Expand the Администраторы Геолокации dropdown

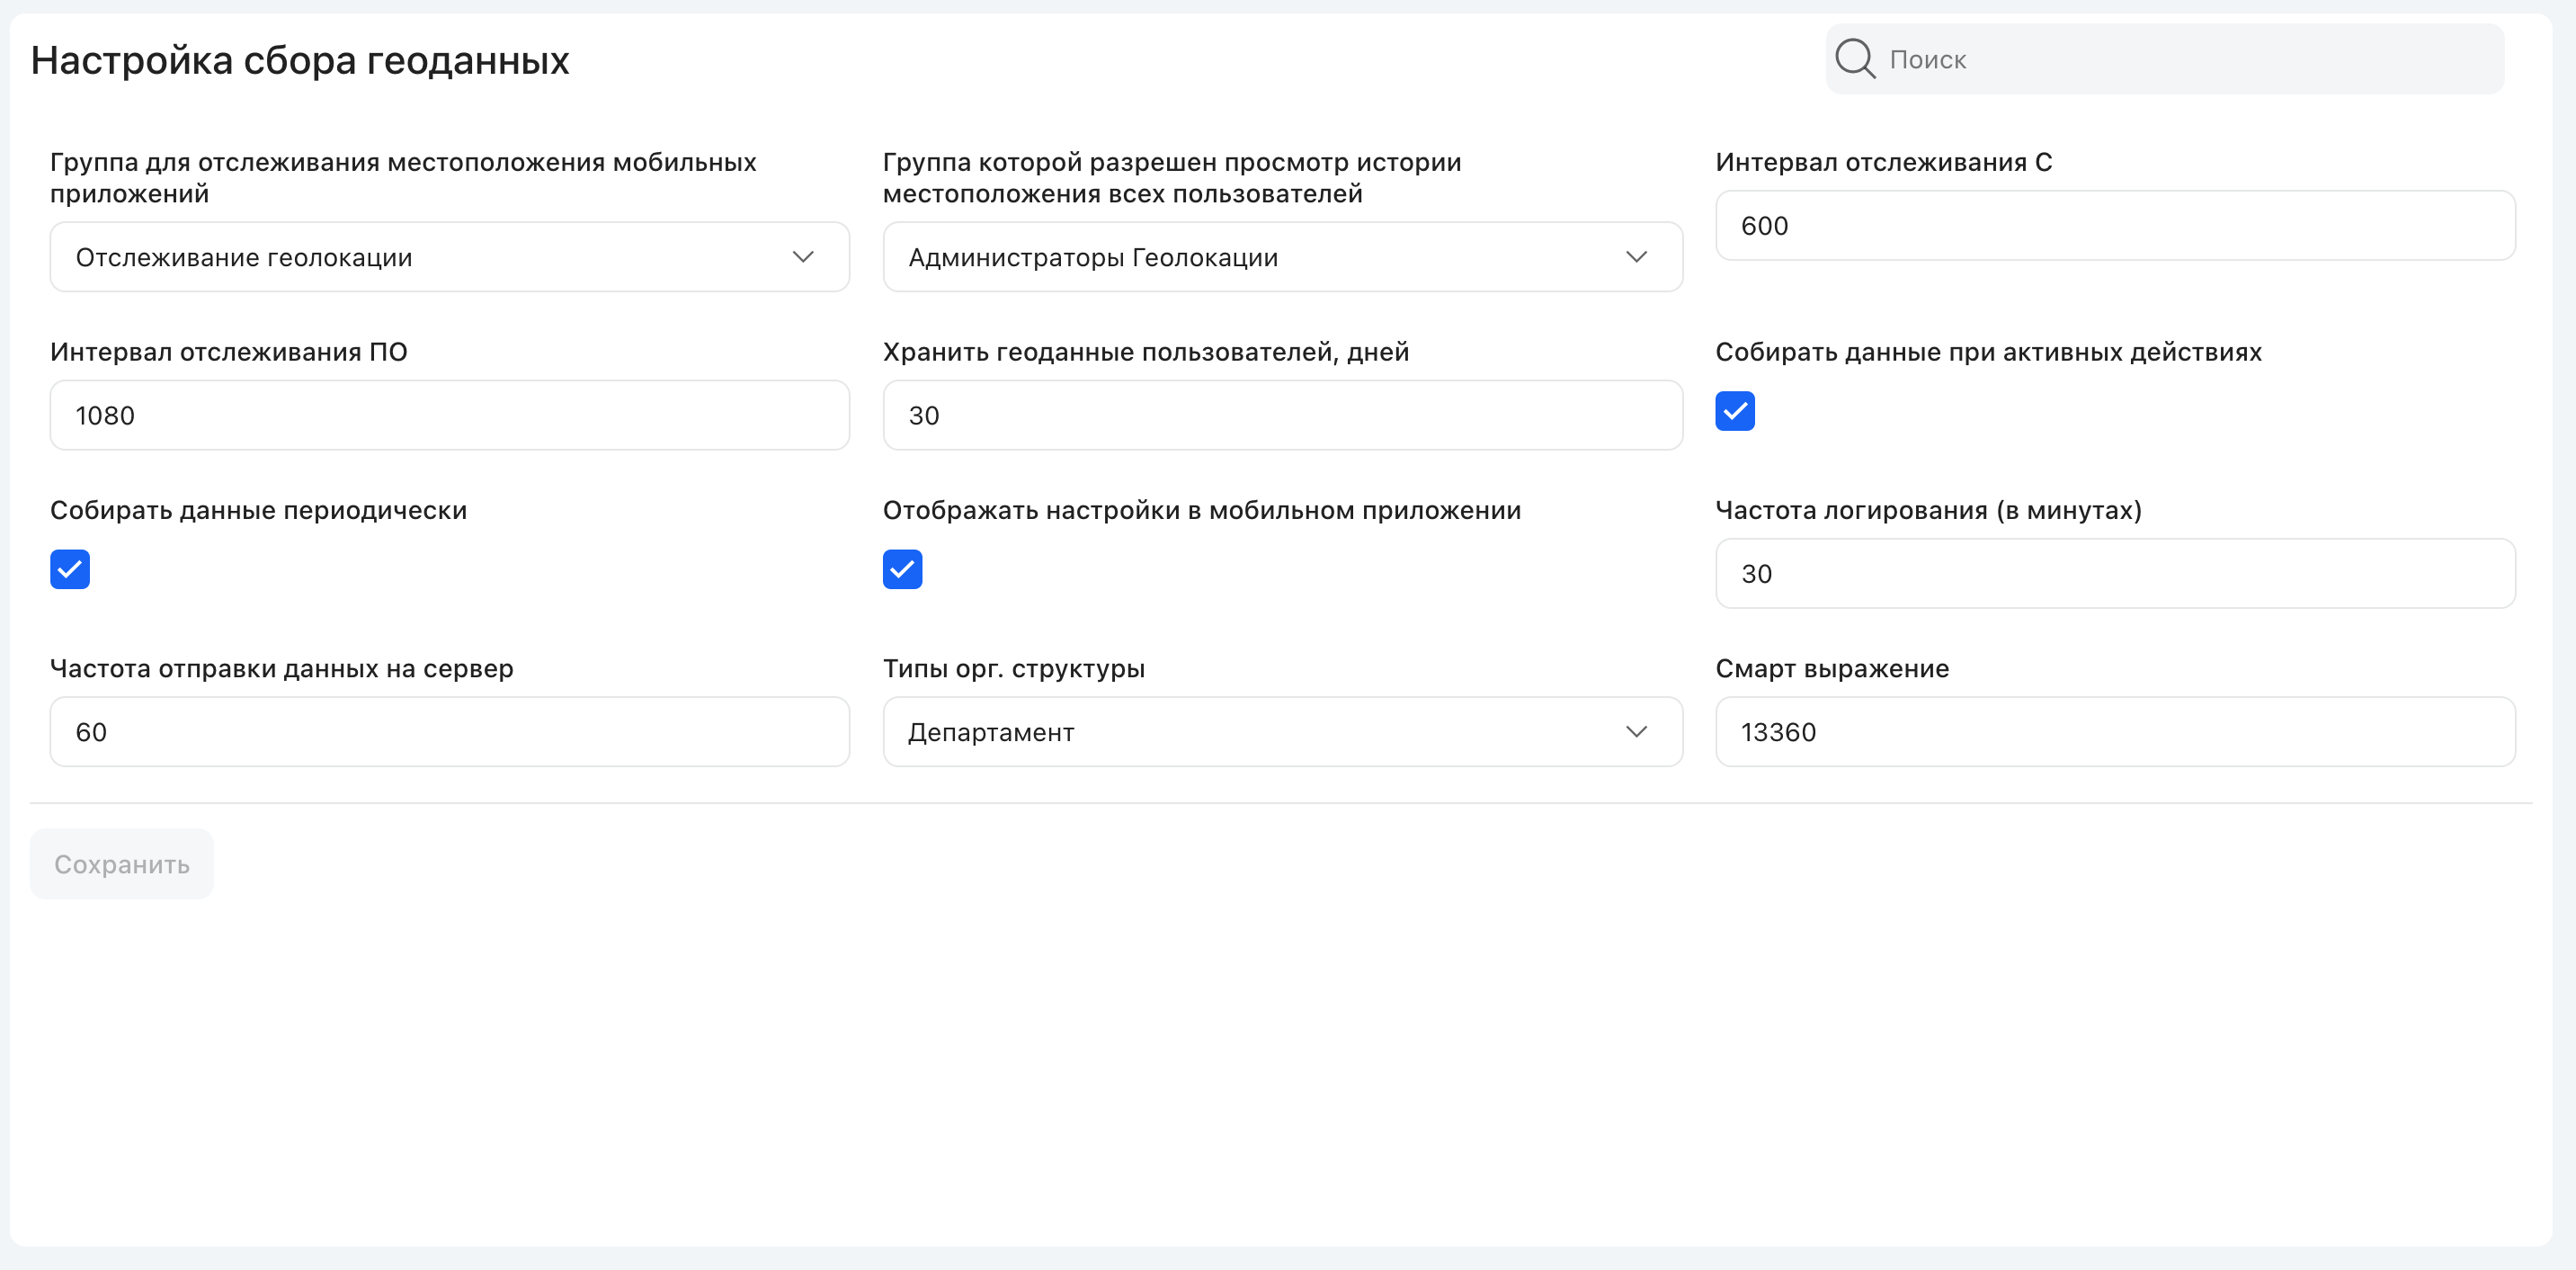[1283, 257]
